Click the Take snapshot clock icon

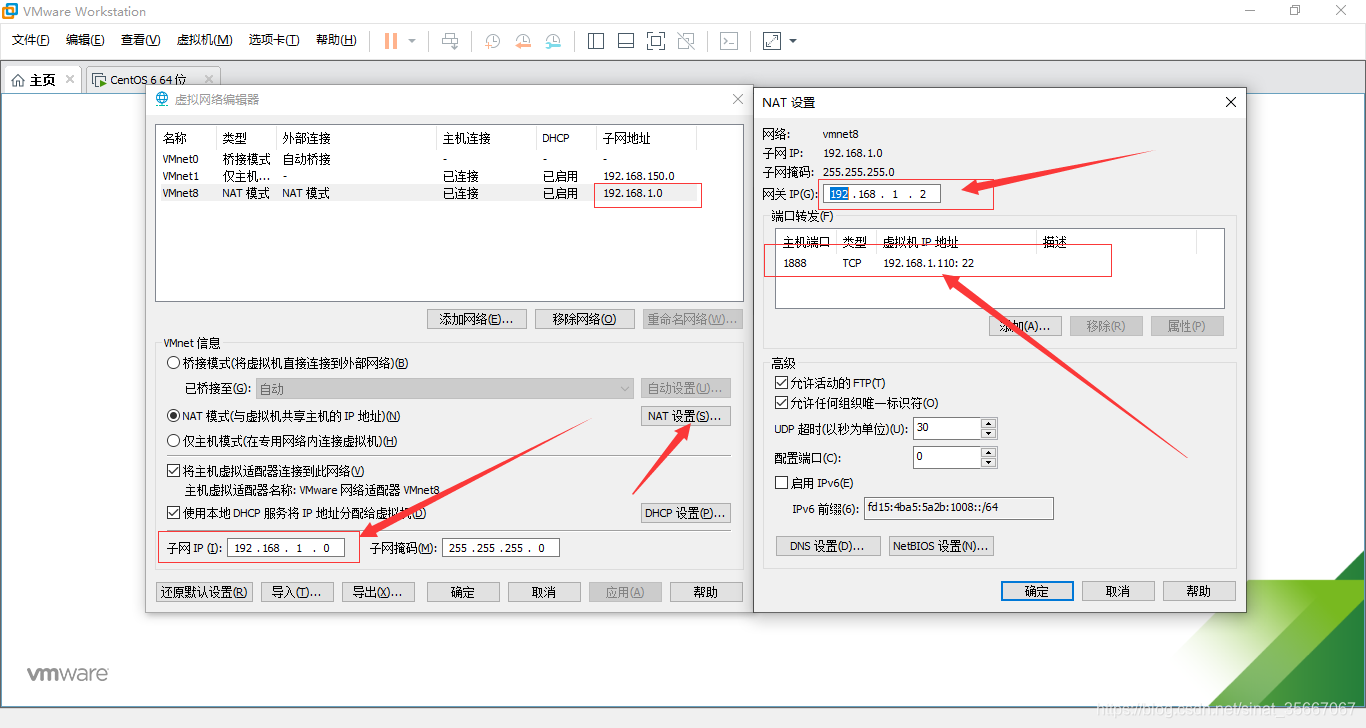pyautogui.click(x=493, y=41)
